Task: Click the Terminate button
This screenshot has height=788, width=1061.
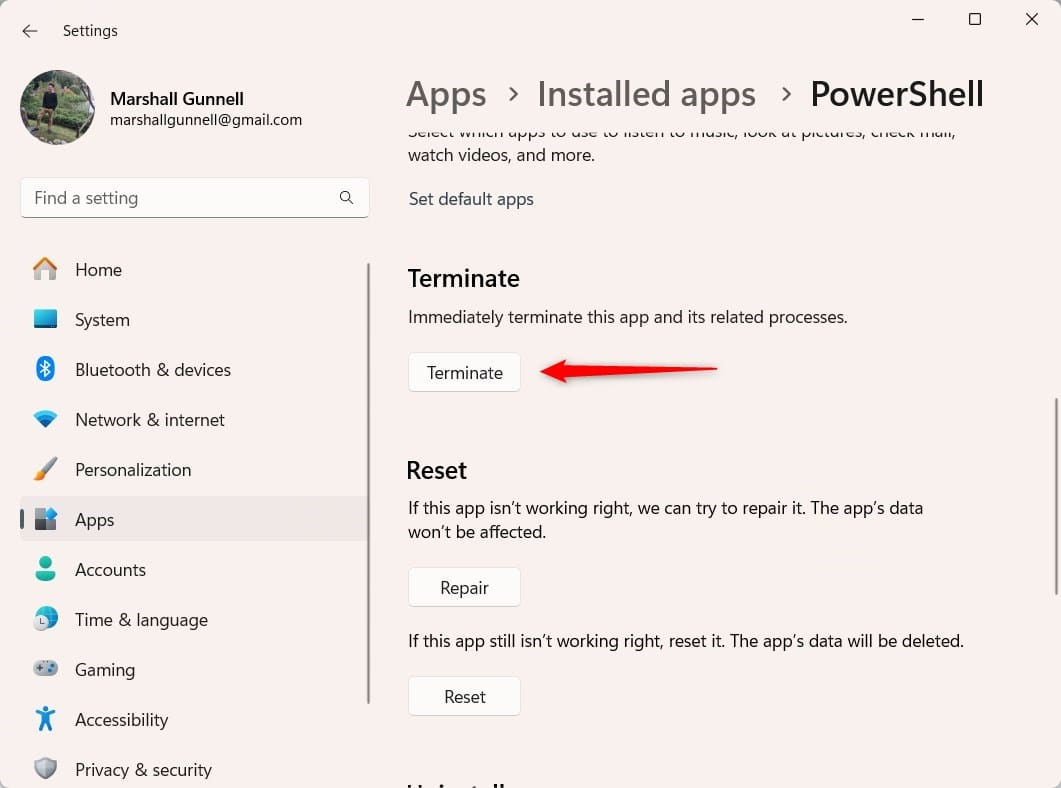Action: [x=464, y=372]
